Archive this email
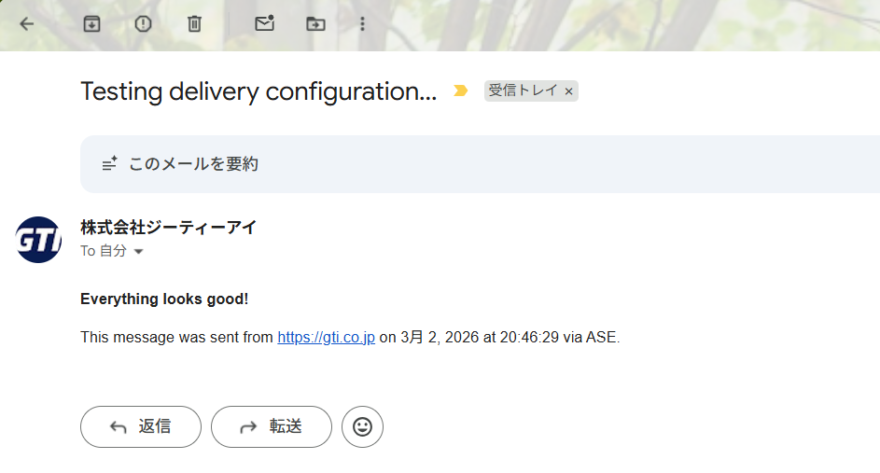Screen dimensions: 880x473 coord(92,23)
